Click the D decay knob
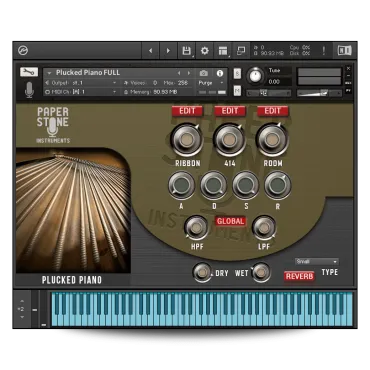Viewport: 370px width, 370px height. 213,185
